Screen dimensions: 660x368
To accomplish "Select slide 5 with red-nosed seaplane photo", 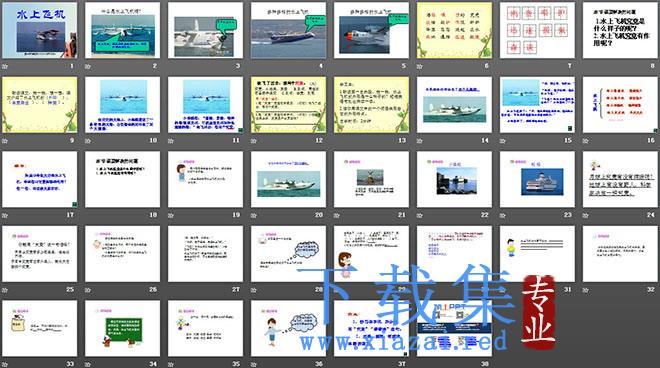I will coord(371,30).
